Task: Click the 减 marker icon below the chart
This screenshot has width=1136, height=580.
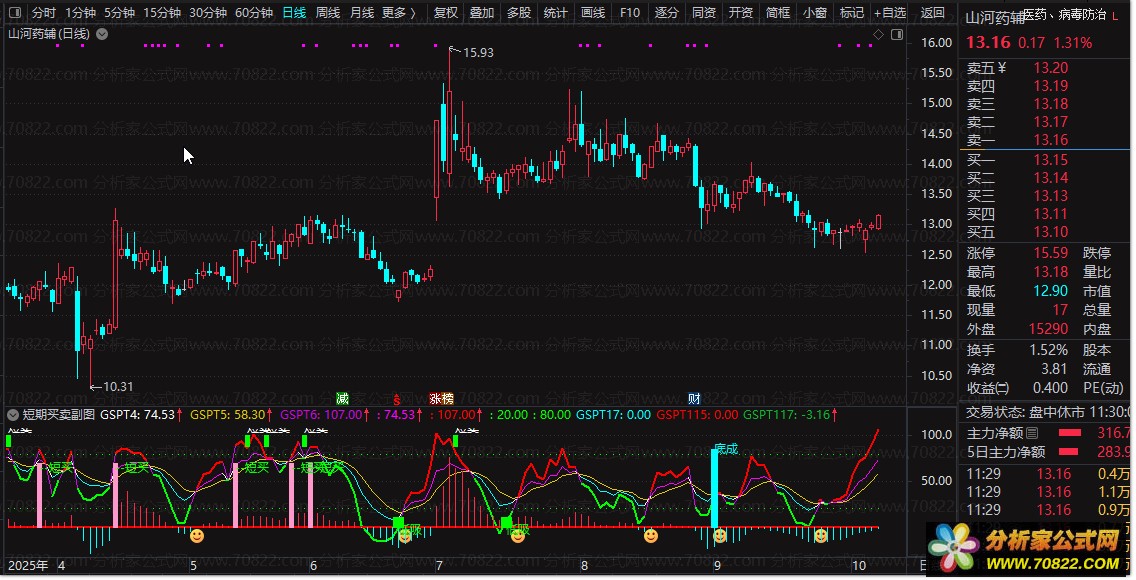Action: pos(343,399)
